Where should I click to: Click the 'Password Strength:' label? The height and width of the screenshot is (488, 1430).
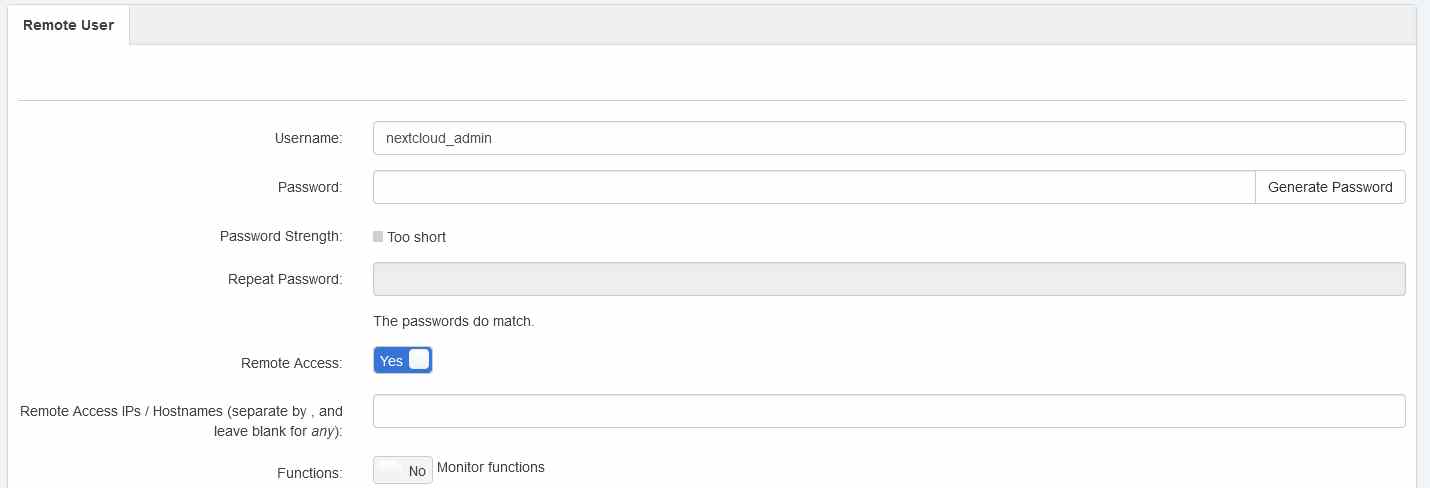[281, 237]
